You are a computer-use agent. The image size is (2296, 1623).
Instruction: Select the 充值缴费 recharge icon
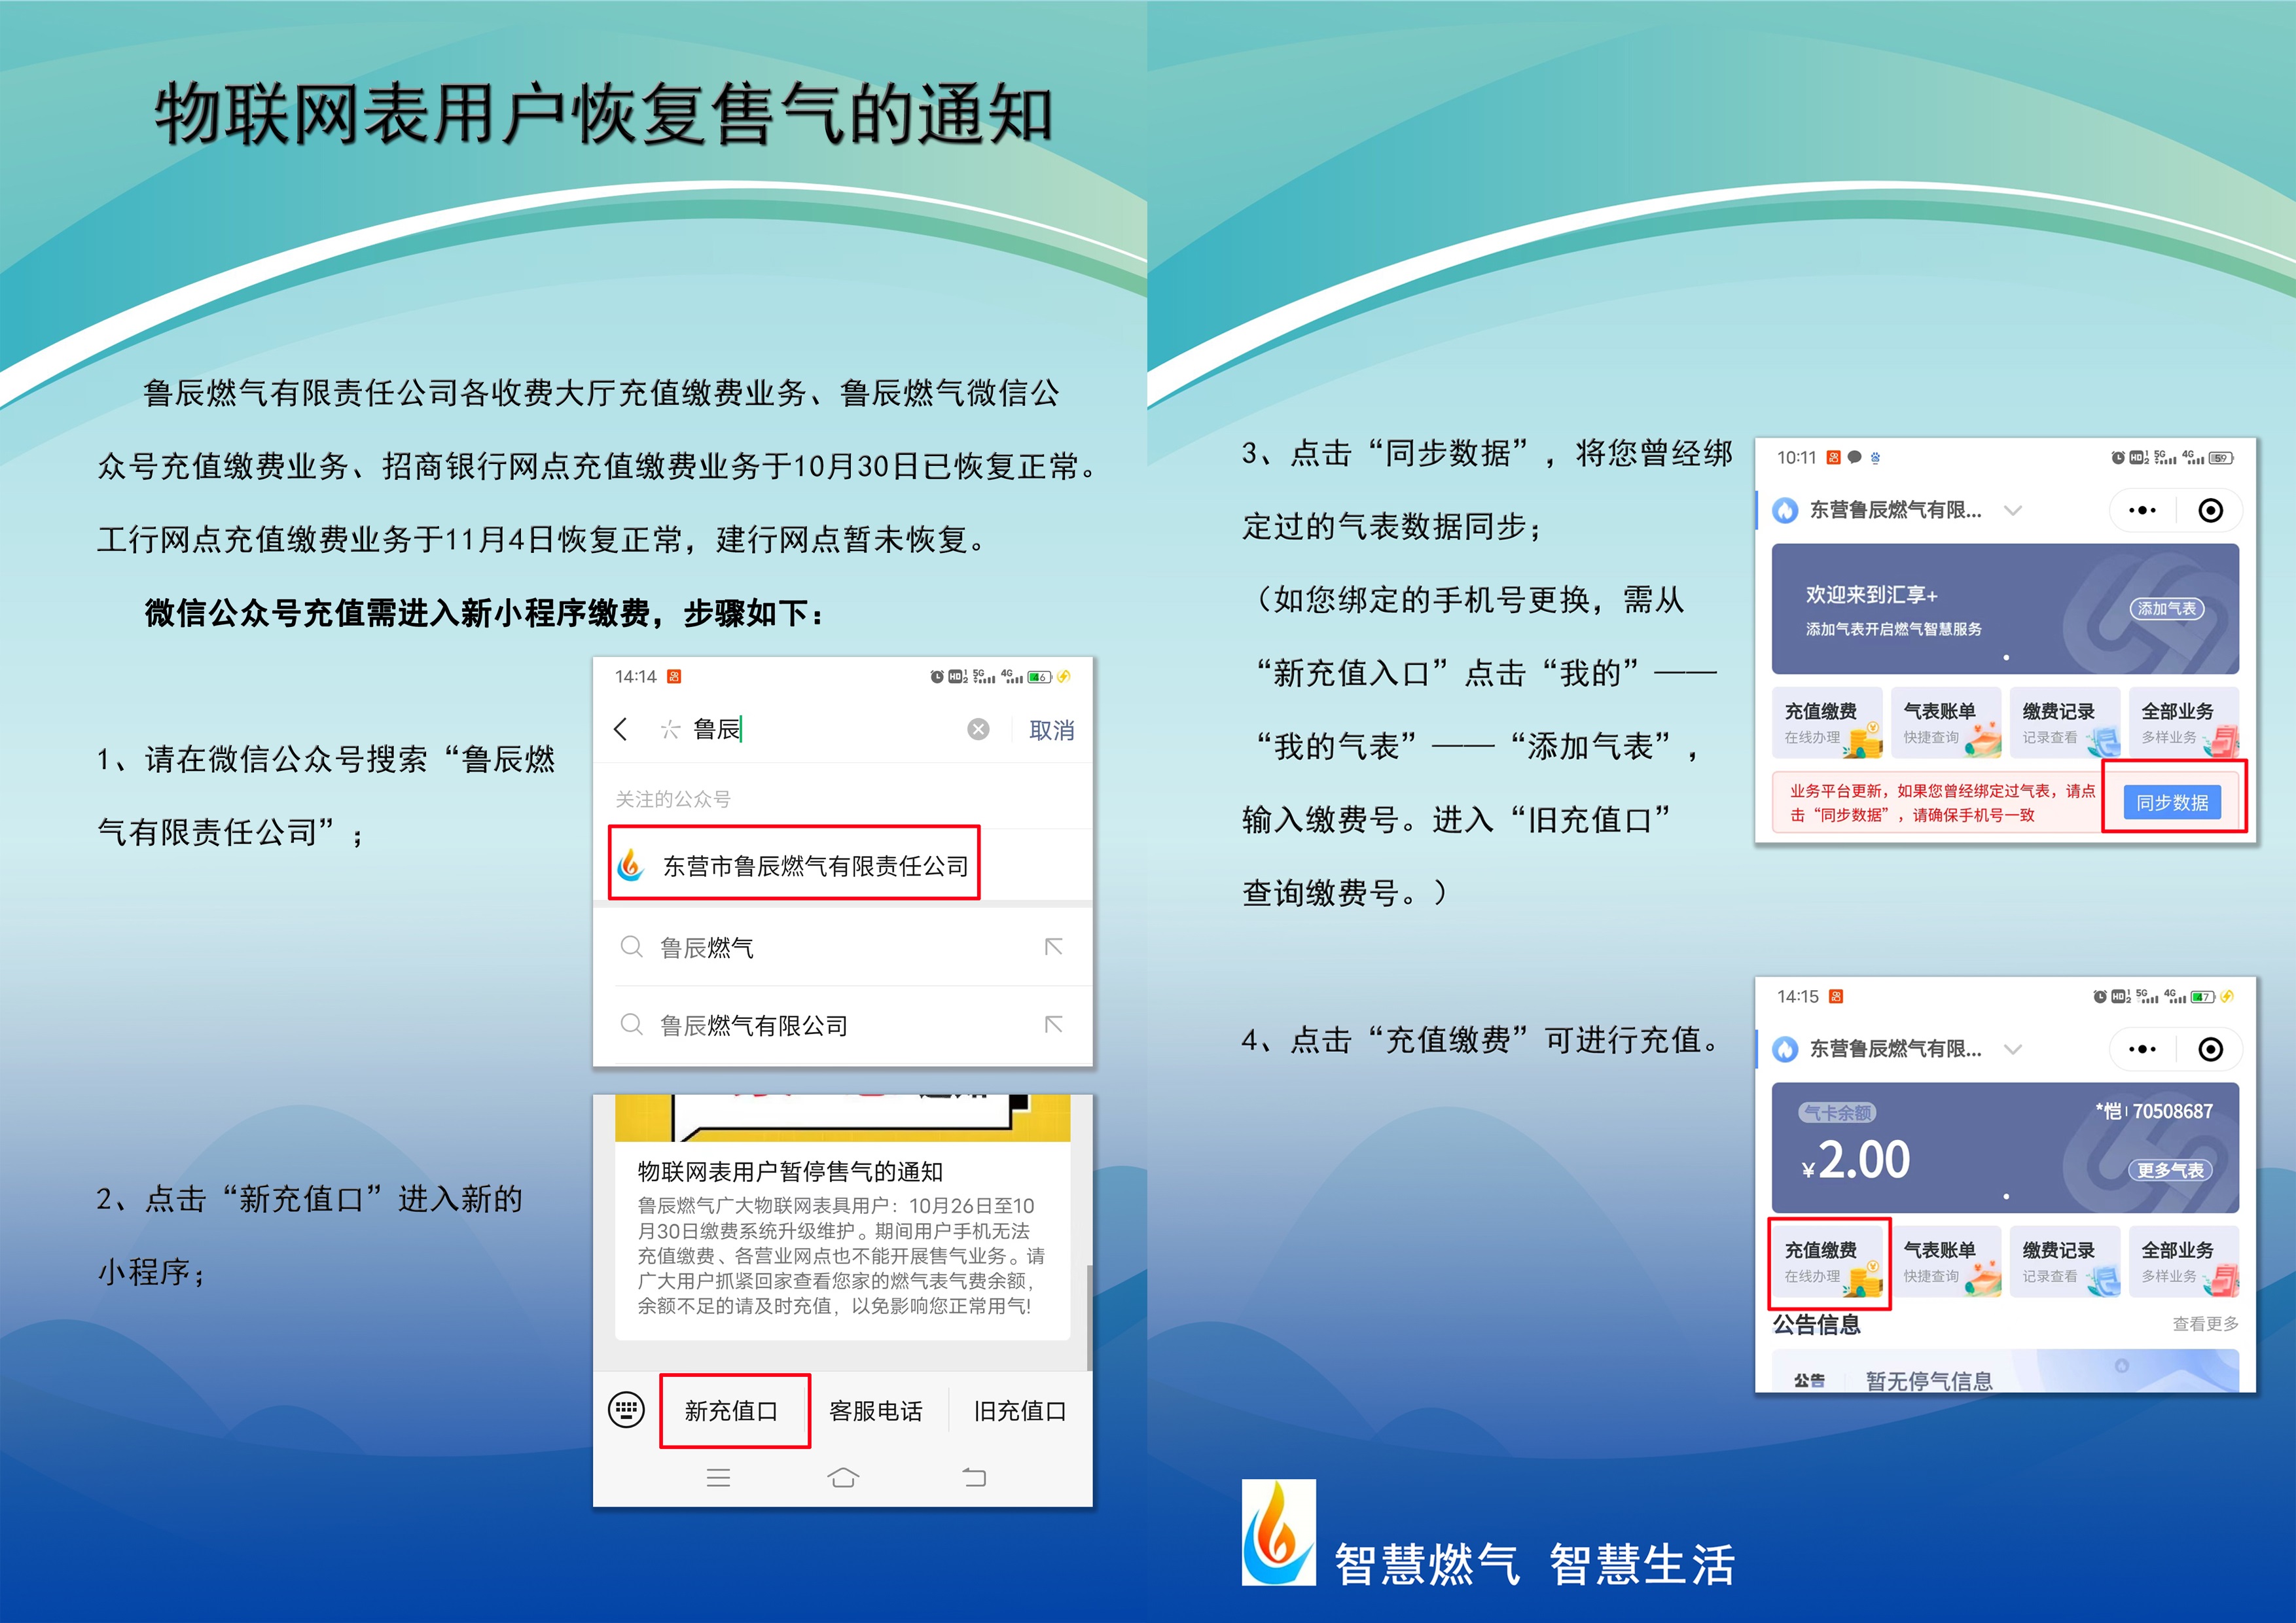(1830, 1260)
